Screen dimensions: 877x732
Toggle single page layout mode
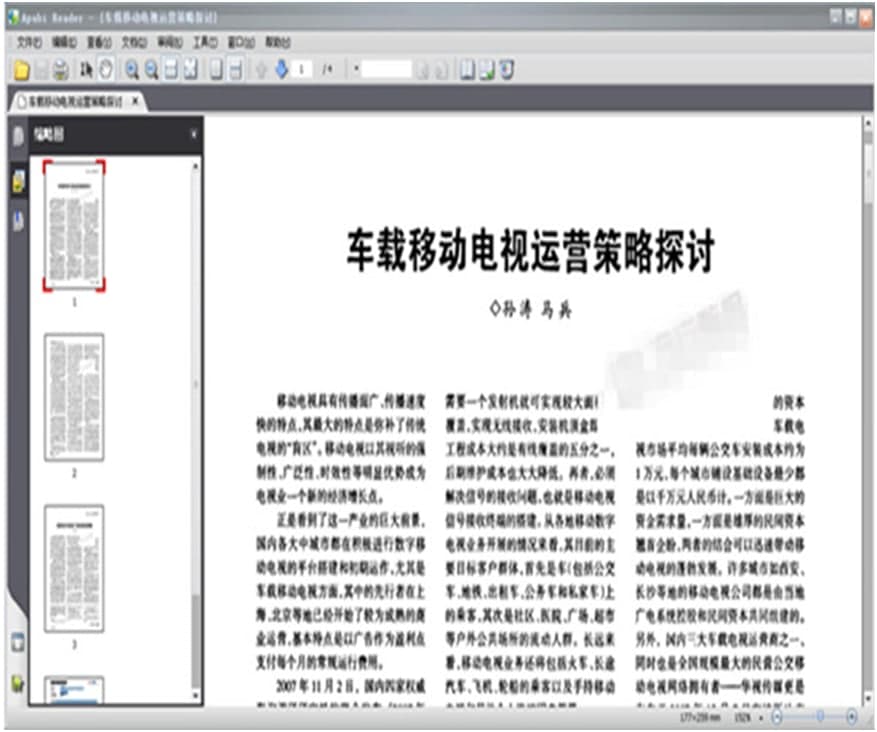[x=216, y=69]
